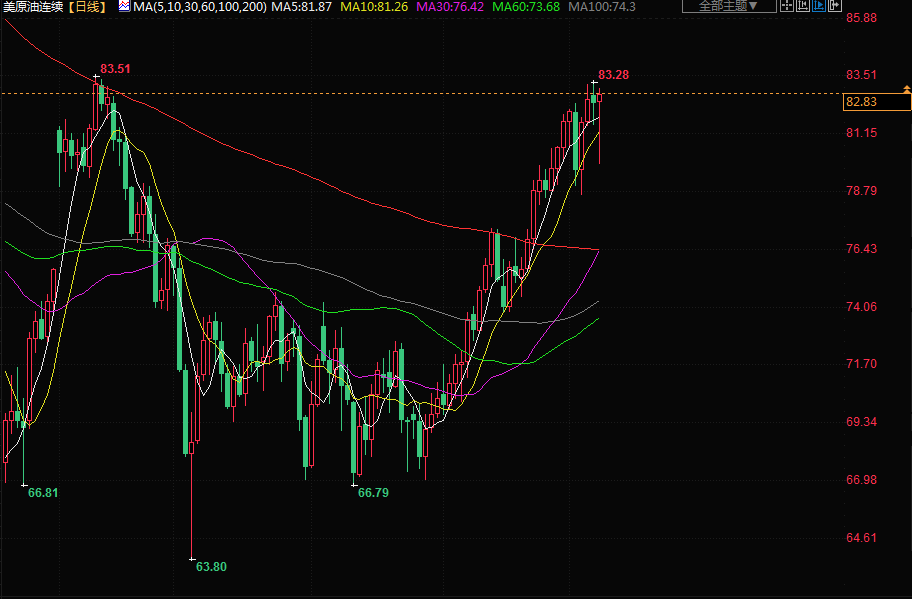The height and width of the screenshot is (599, 912).
Task: Open MA(5,10,30,60,100,200) parameter settings
Action: [x=200, y=7]
